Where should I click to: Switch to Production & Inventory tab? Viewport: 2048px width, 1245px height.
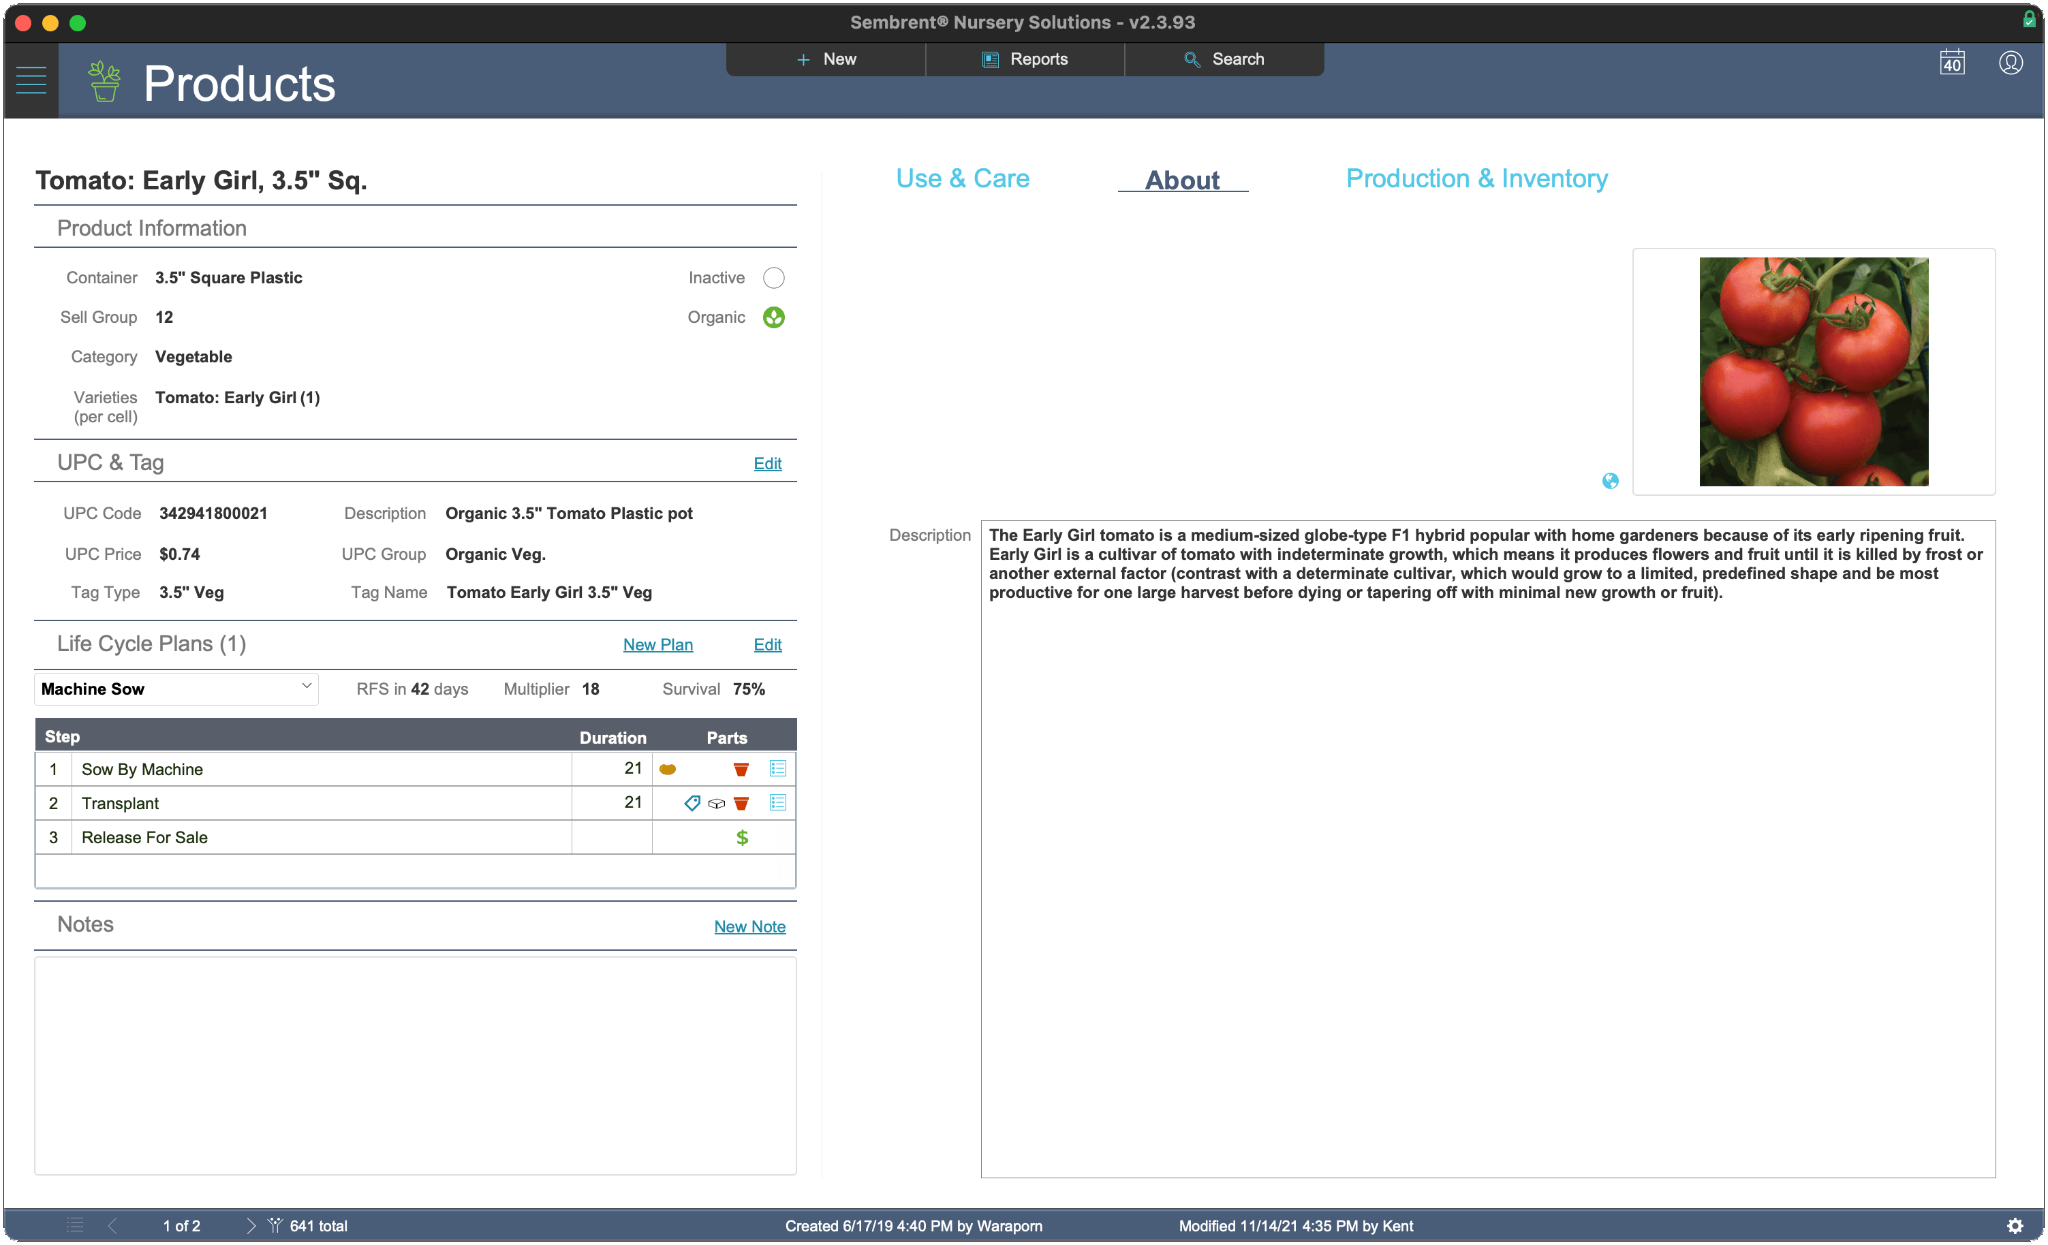(x=1476, y=179)
